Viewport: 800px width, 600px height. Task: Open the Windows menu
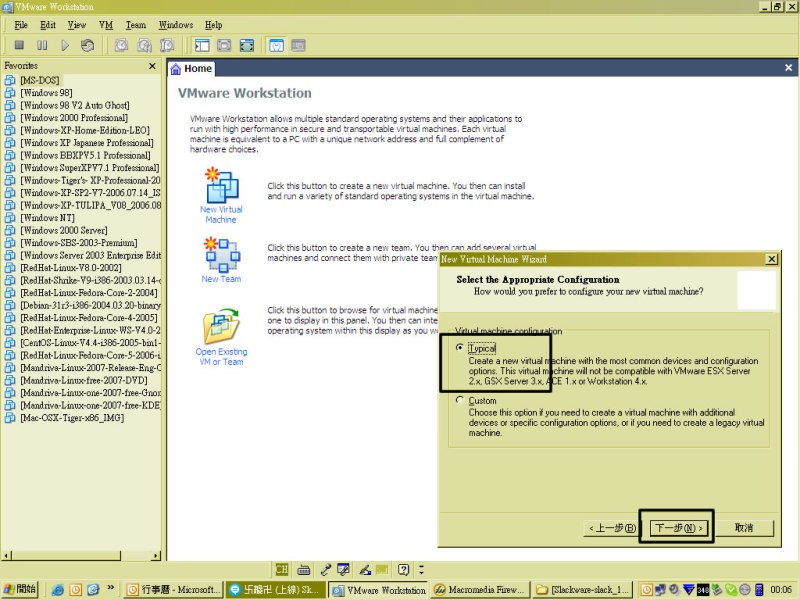(x=176, y=24)
